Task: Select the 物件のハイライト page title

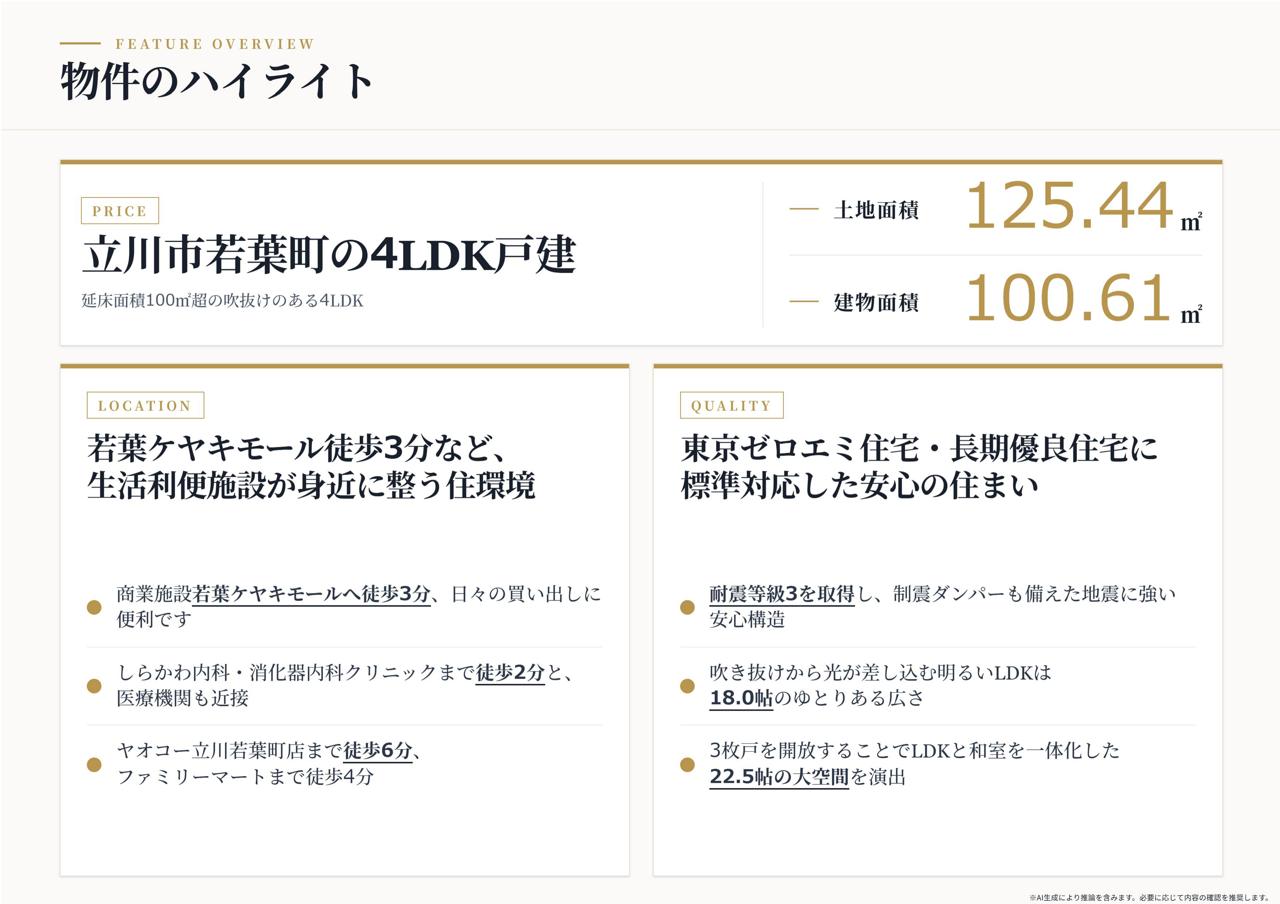Action: pyautogui.click(x=217, y=81)
